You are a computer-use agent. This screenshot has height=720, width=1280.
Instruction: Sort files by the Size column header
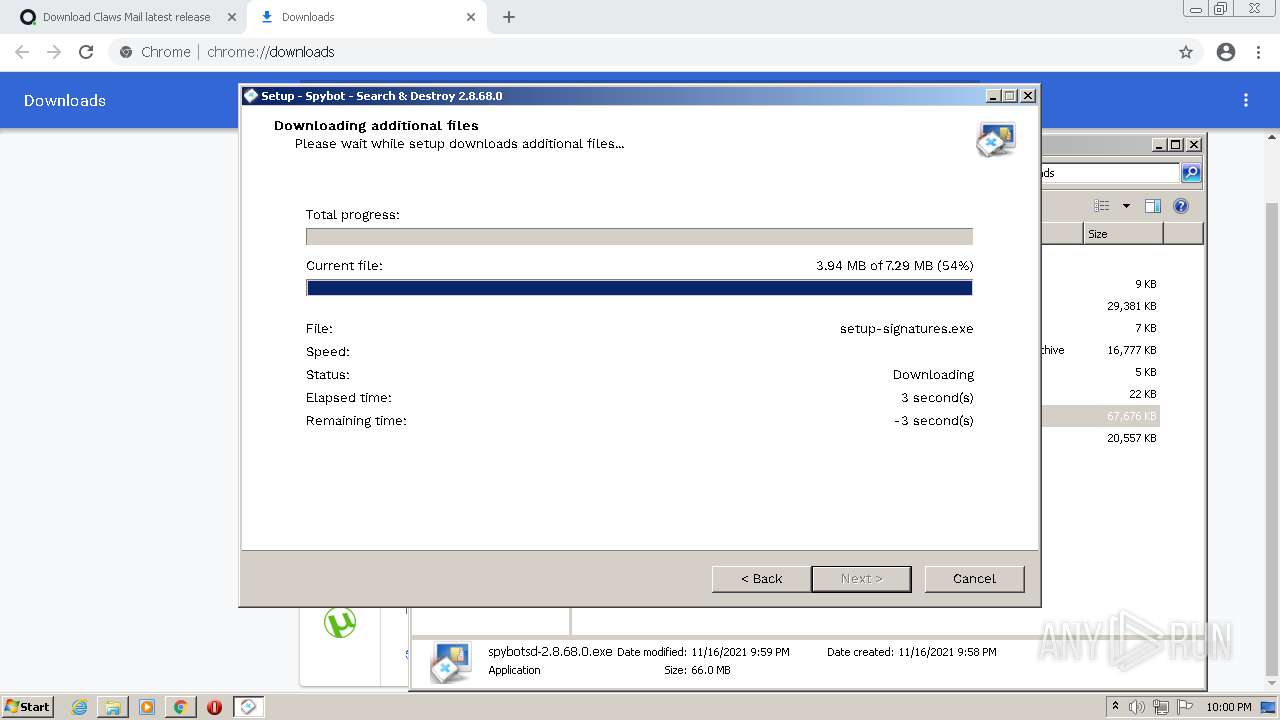click(x=1123, y=234)
